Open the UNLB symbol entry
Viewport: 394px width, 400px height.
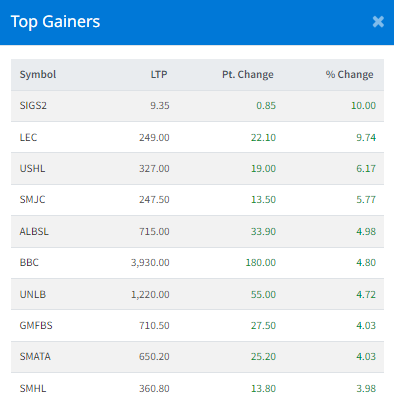tap(33, 294)
